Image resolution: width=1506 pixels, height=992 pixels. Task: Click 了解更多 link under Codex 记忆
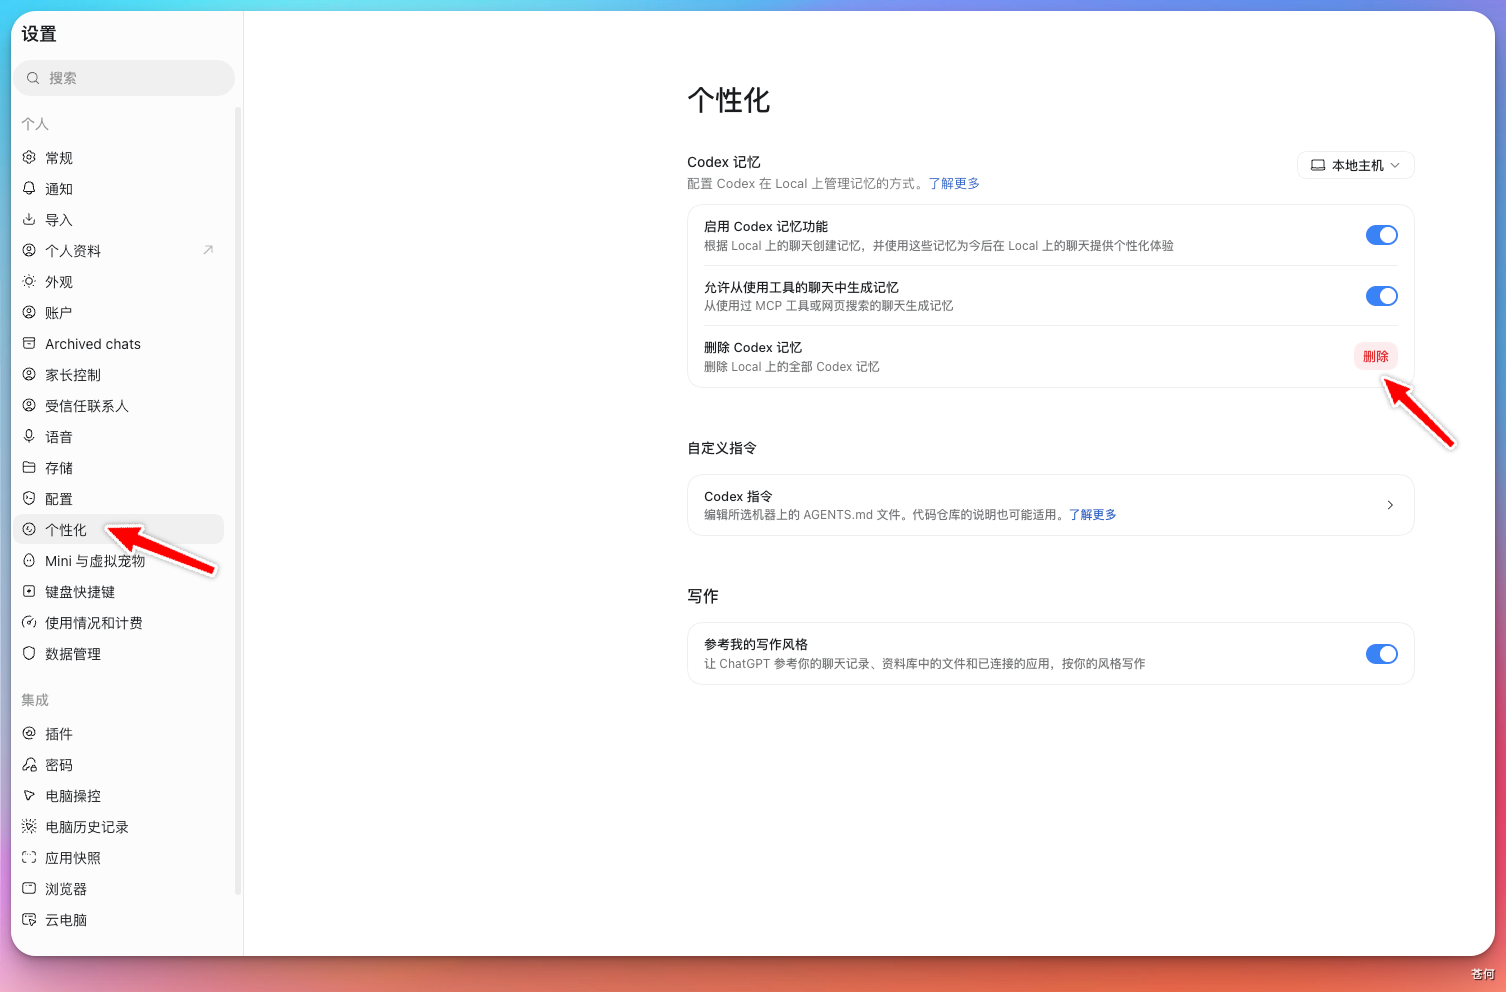click(x=954, y=183)
